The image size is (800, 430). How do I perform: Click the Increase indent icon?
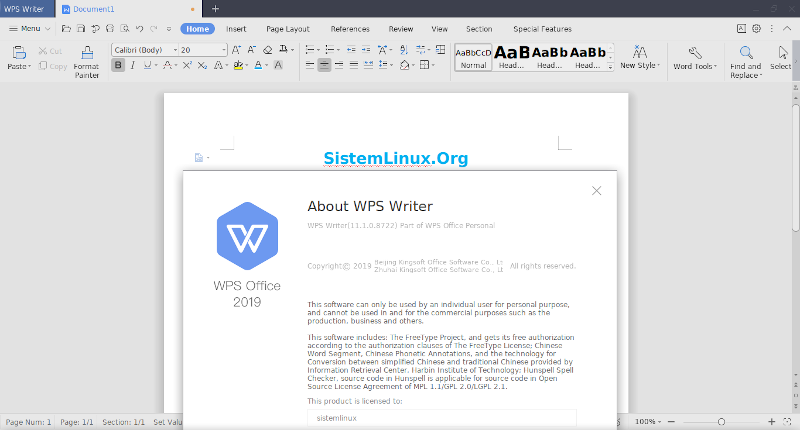point(366,49)
